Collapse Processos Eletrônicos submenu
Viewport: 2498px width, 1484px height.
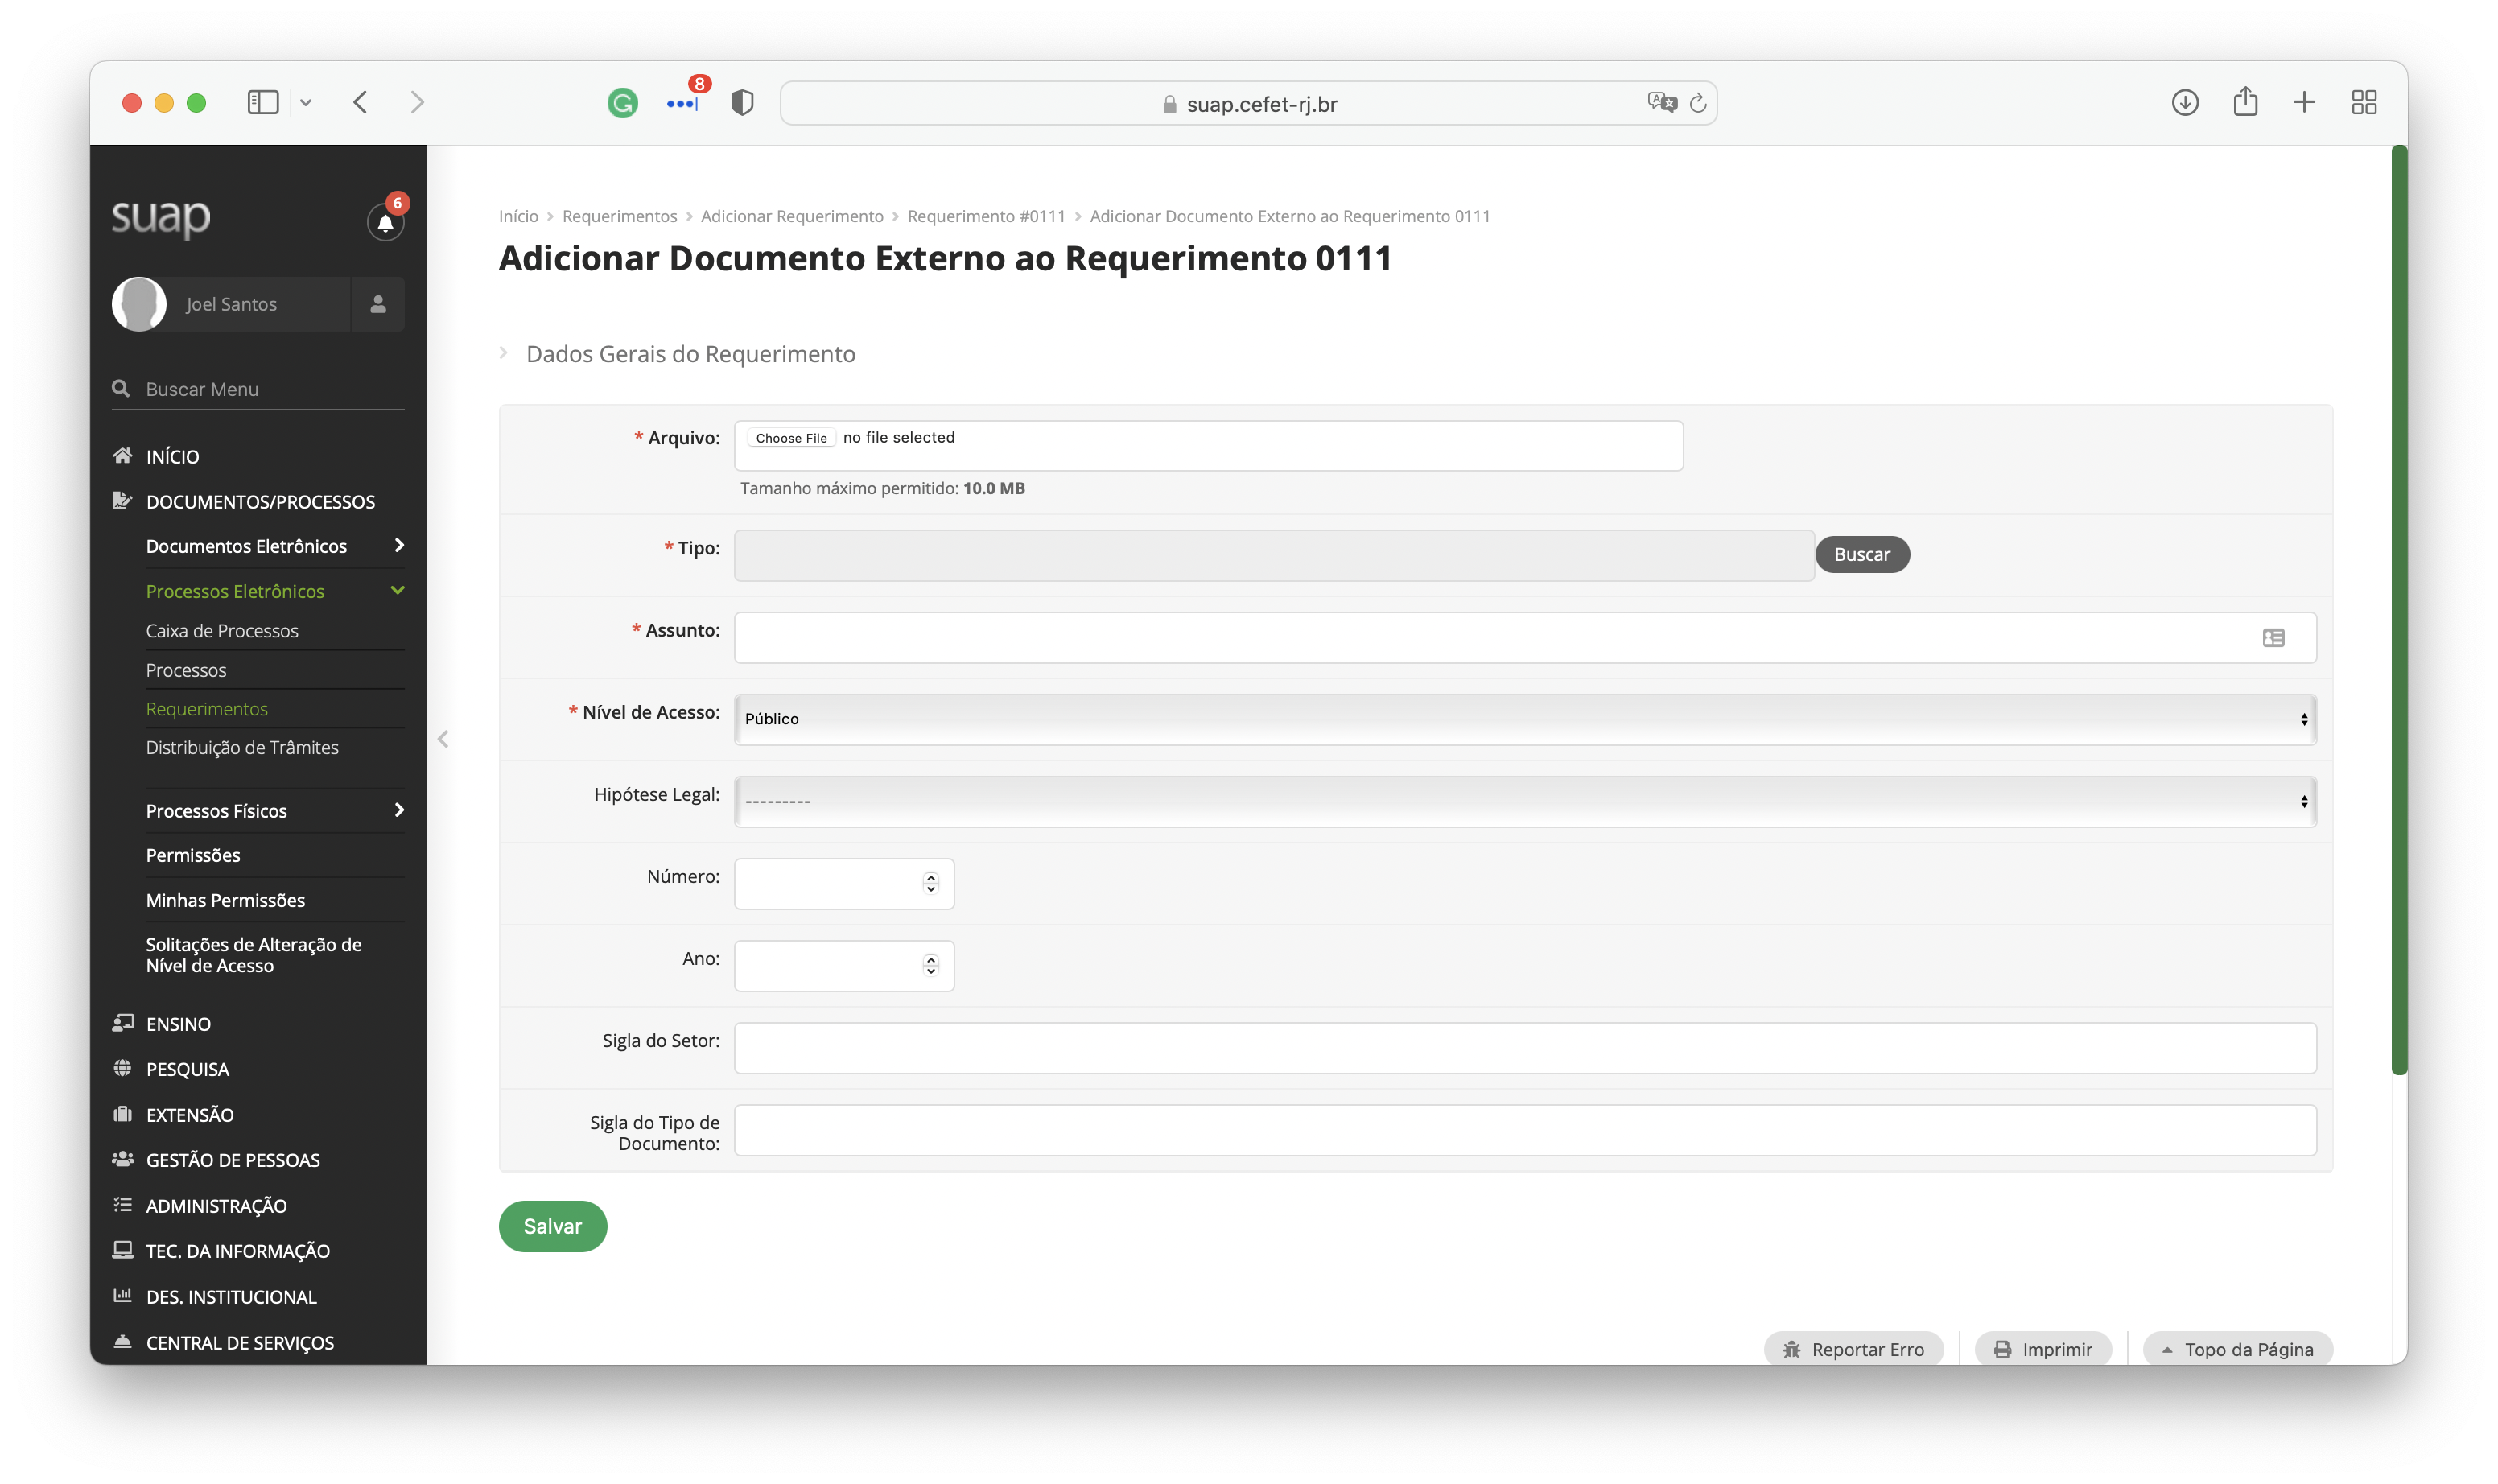pyautogui.click(x=398, y=590)
